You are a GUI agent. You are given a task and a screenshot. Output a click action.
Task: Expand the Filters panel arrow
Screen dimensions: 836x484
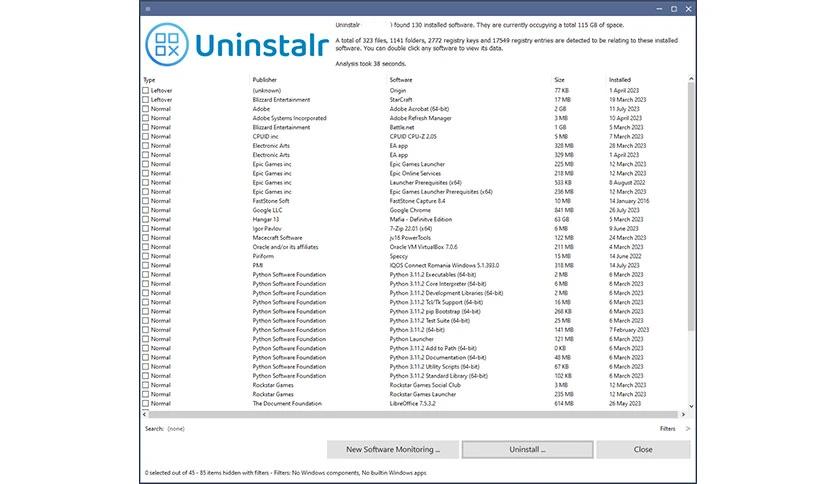(x=688, y=429)
